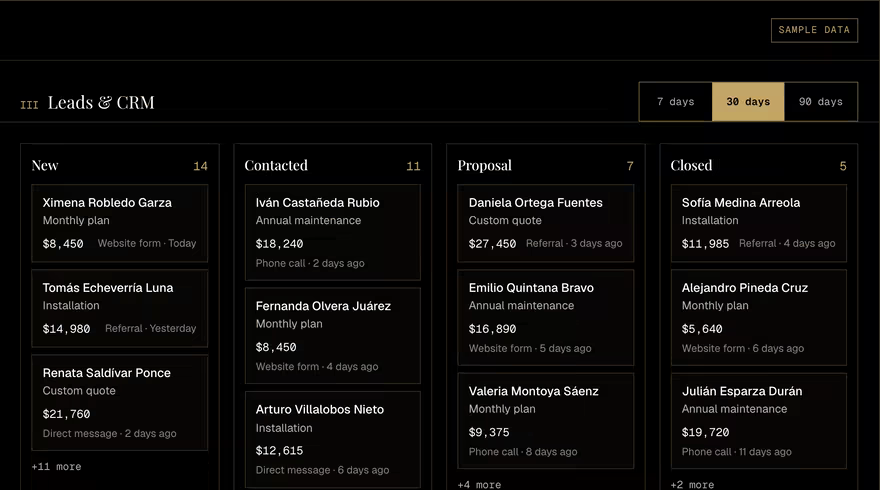The height and width of the screenshot is (490, 880).
Task: Click the $12,615 amount
Action: point(279,451)
